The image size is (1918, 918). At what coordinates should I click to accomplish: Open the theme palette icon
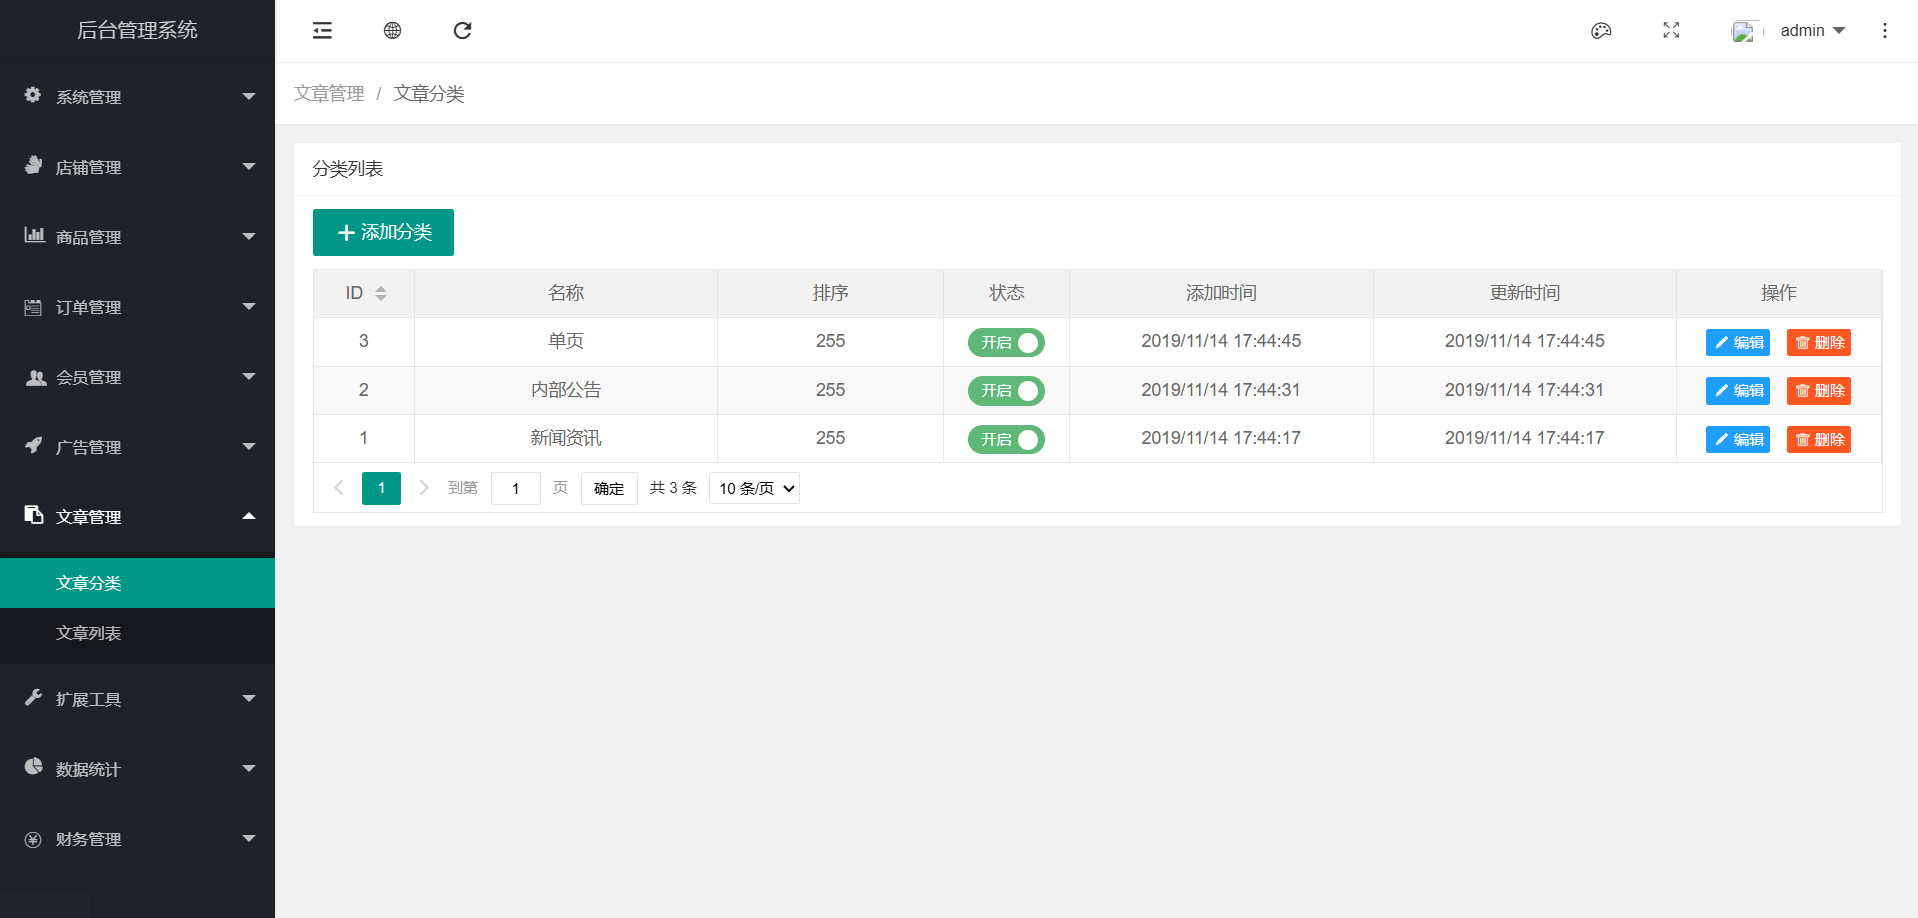[1601, 31]
